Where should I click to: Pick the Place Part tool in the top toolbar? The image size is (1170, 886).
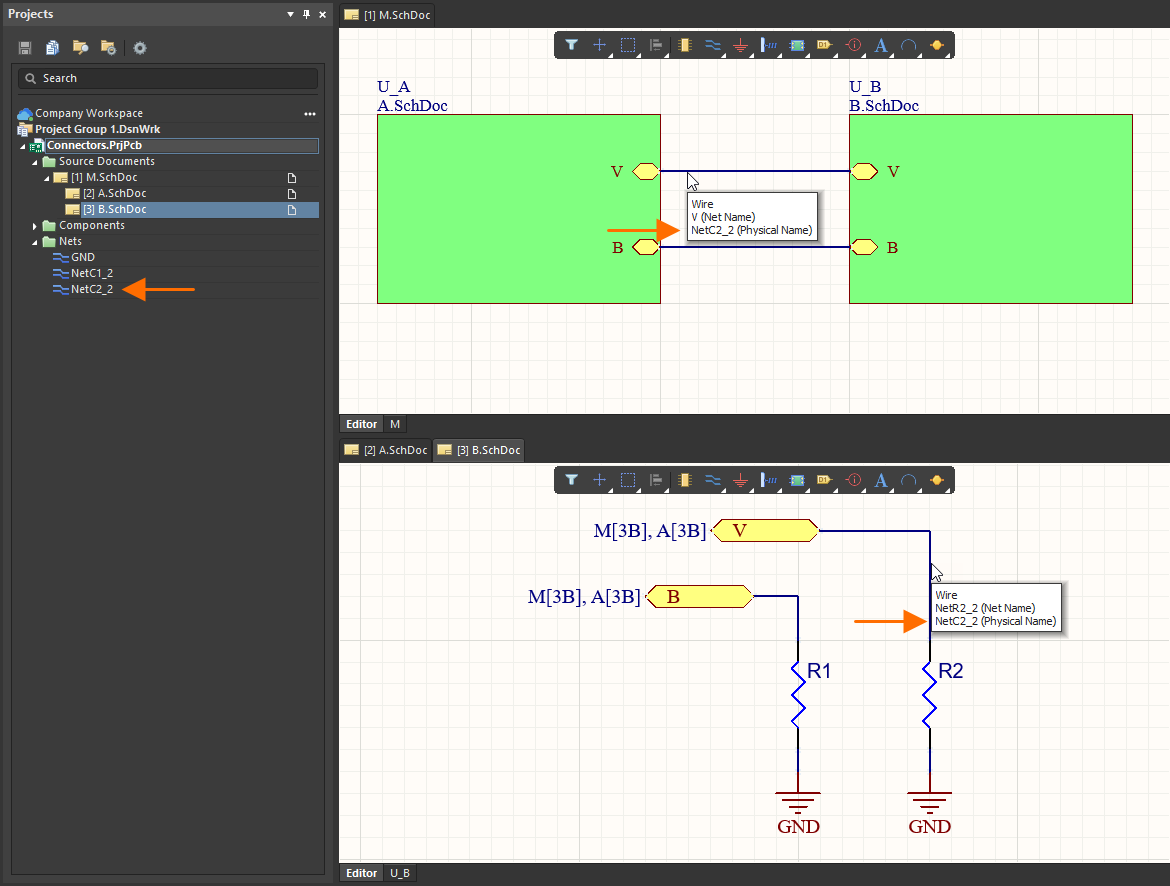click(685, 45)
